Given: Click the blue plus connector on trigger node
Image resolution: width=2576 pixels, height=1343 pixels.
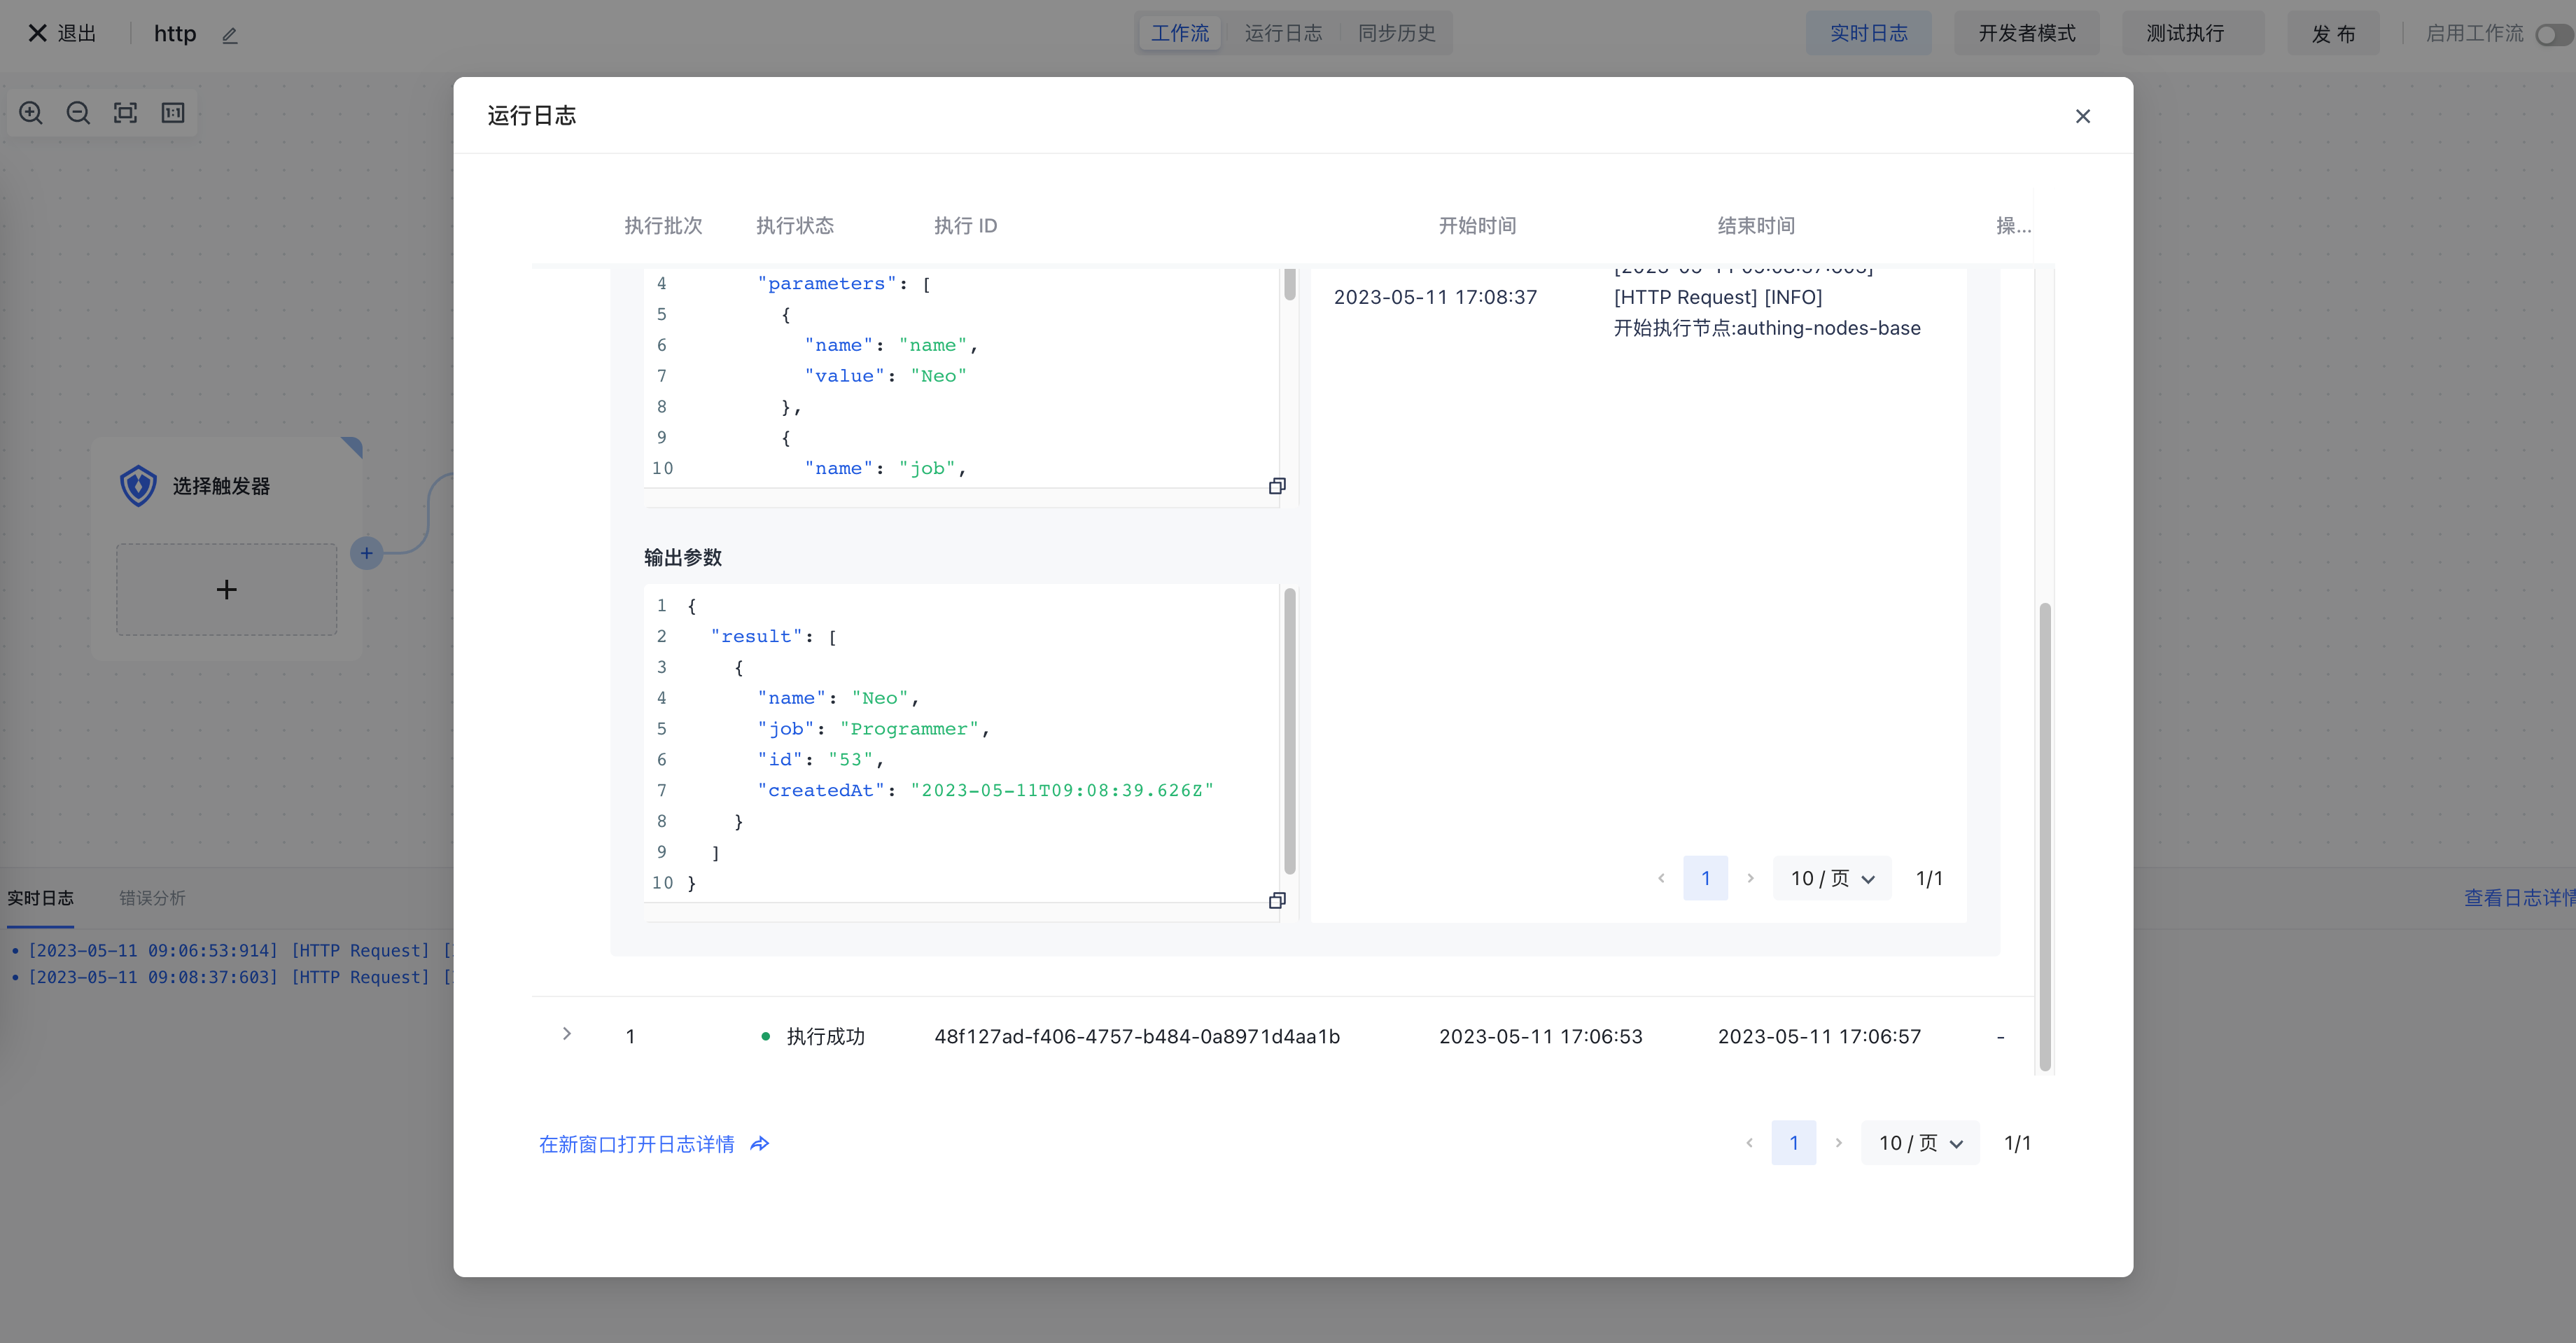Looking at the screenshot, I should pyautogui.click(x=367, y=553).
